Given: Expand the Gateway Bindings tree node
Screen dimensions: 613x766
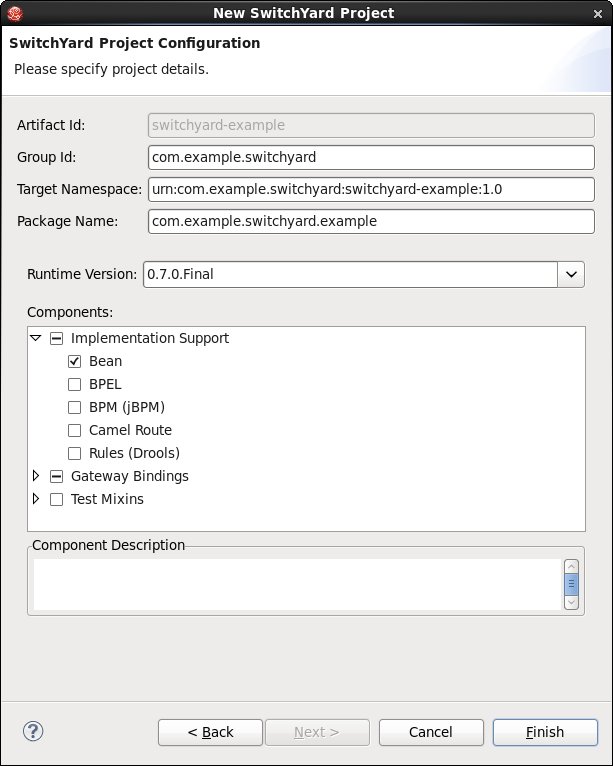Looking at the screenshot, I should [36, 476].
